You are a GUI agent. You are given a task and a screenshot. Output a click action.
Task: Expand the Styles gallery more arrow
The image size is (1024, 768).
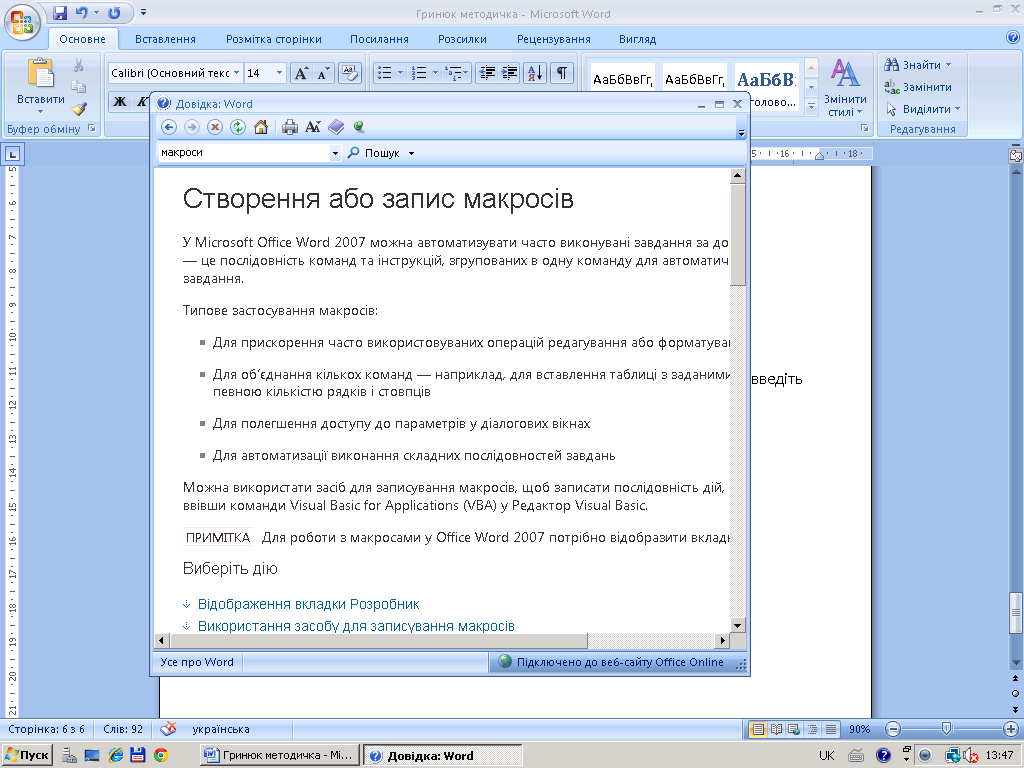[811, 106]
